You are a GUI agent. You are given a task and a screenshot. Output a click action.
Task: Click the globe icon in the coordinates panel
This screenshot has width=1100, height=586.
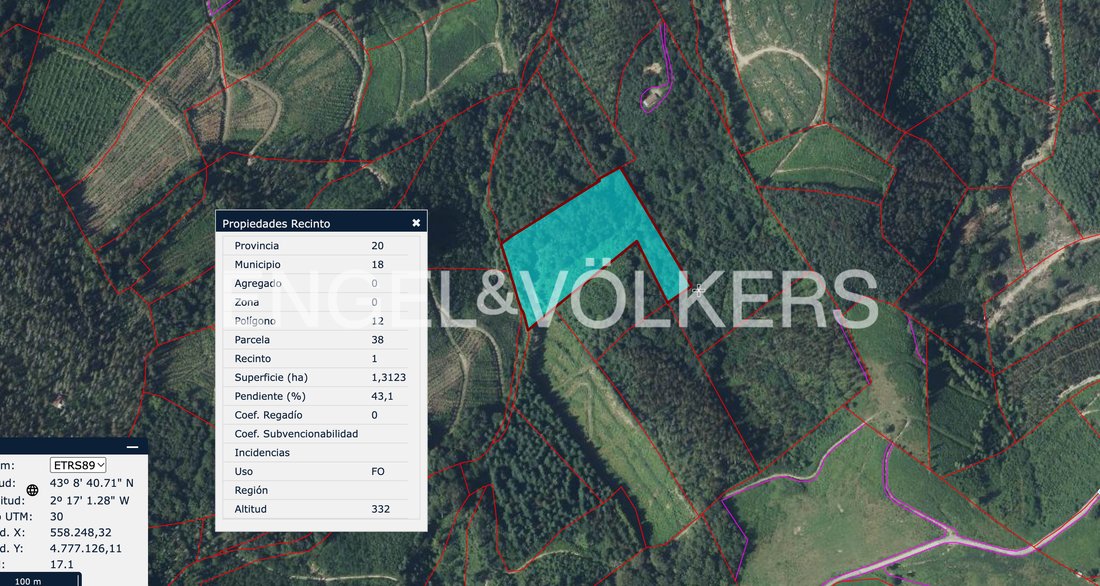click(32, 490)
